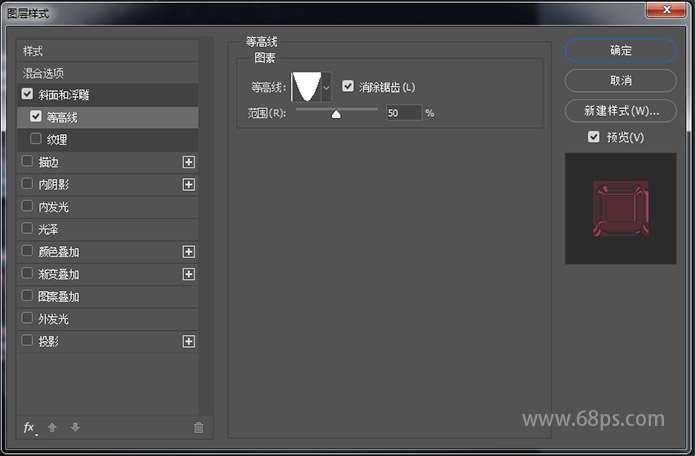
Task: Add another 颜色叠加 effect via plus icon
Action: (x=189, y=252)
